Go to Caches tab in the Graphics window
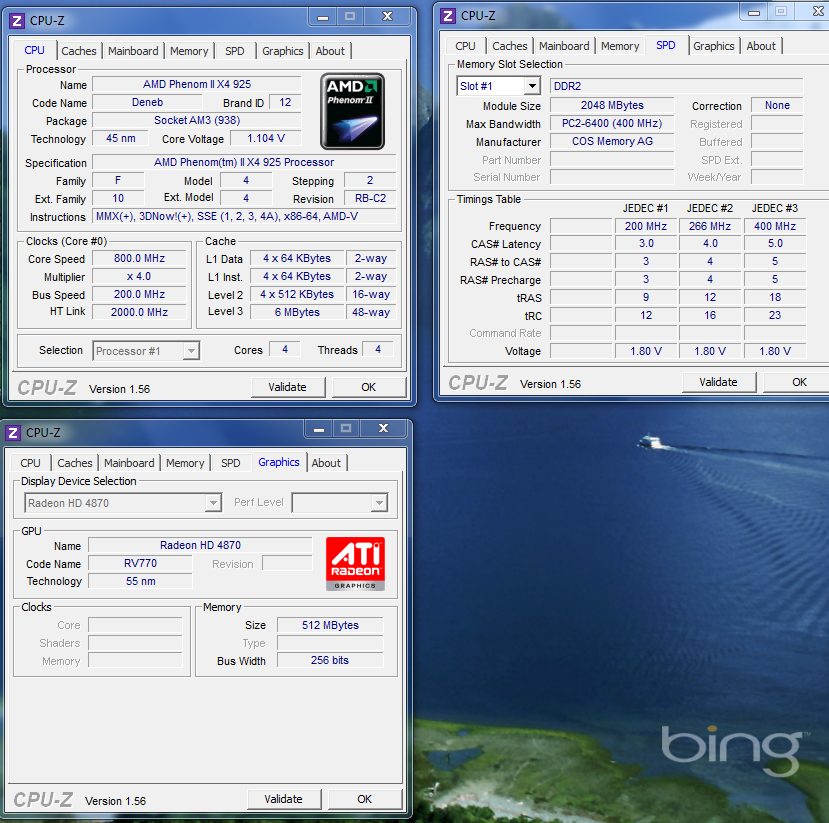Viewport: 829px width, 823px height. point(75,463)
